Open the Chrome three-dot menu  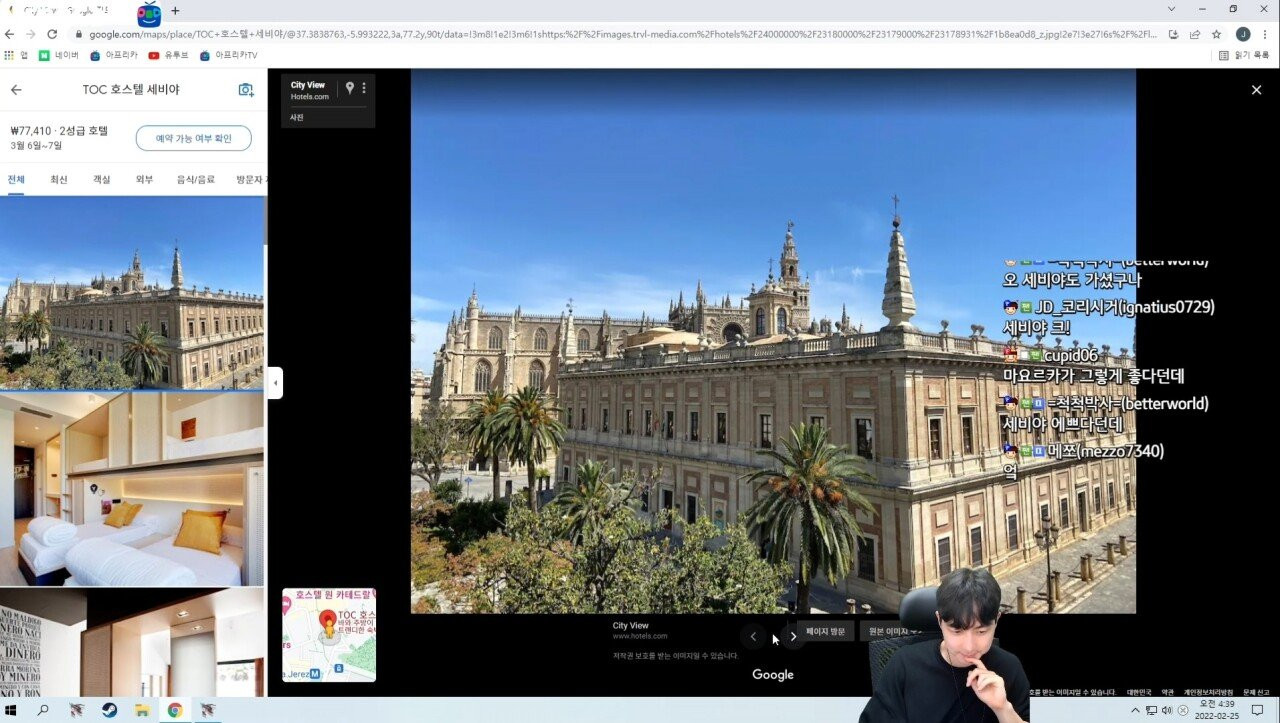pos(1265,34)
